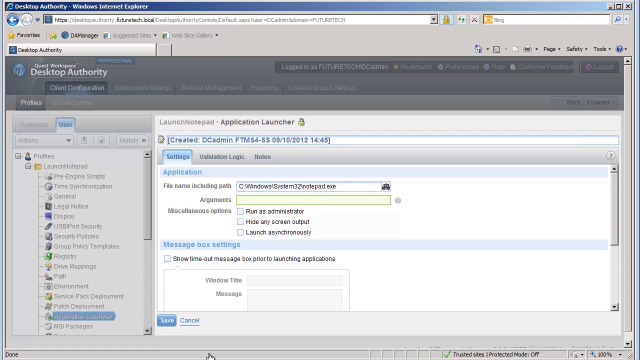Click the Created description text field

coord(393,140)
